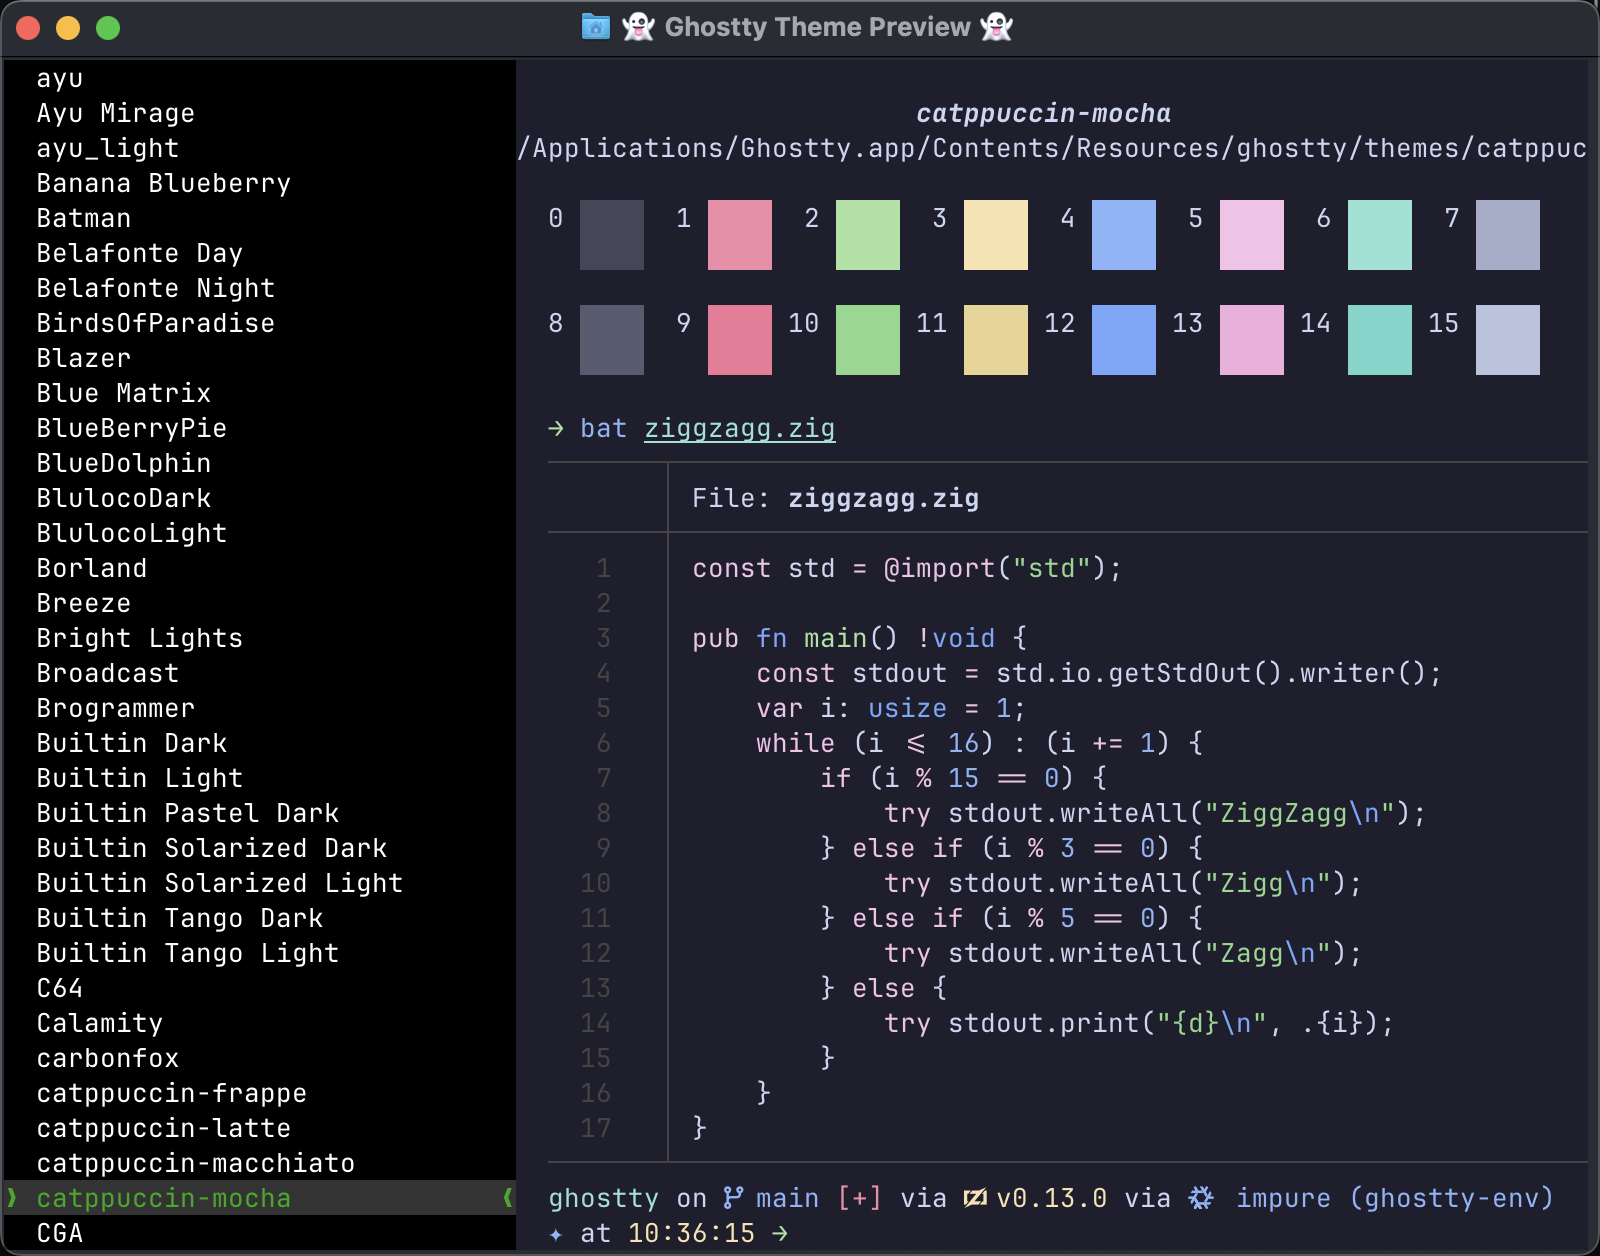
Task: Select the ayu_light theme
Action: [x=108, y=148]
